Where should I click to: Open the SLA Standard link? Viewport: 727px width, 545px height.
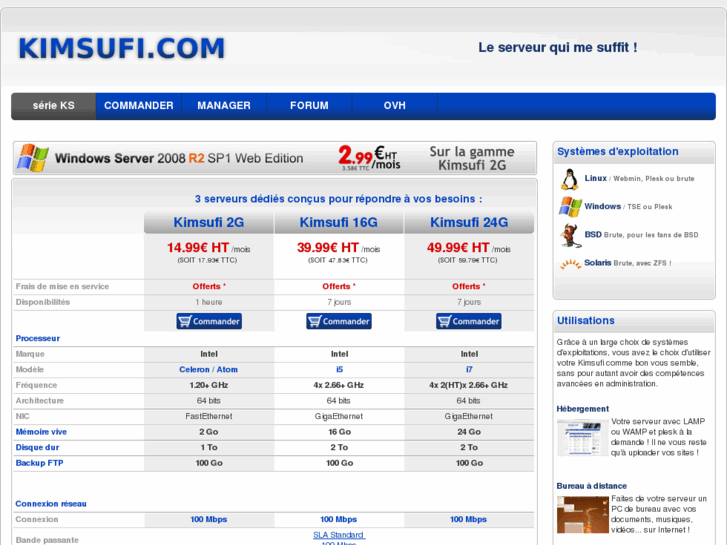point(339,535)
